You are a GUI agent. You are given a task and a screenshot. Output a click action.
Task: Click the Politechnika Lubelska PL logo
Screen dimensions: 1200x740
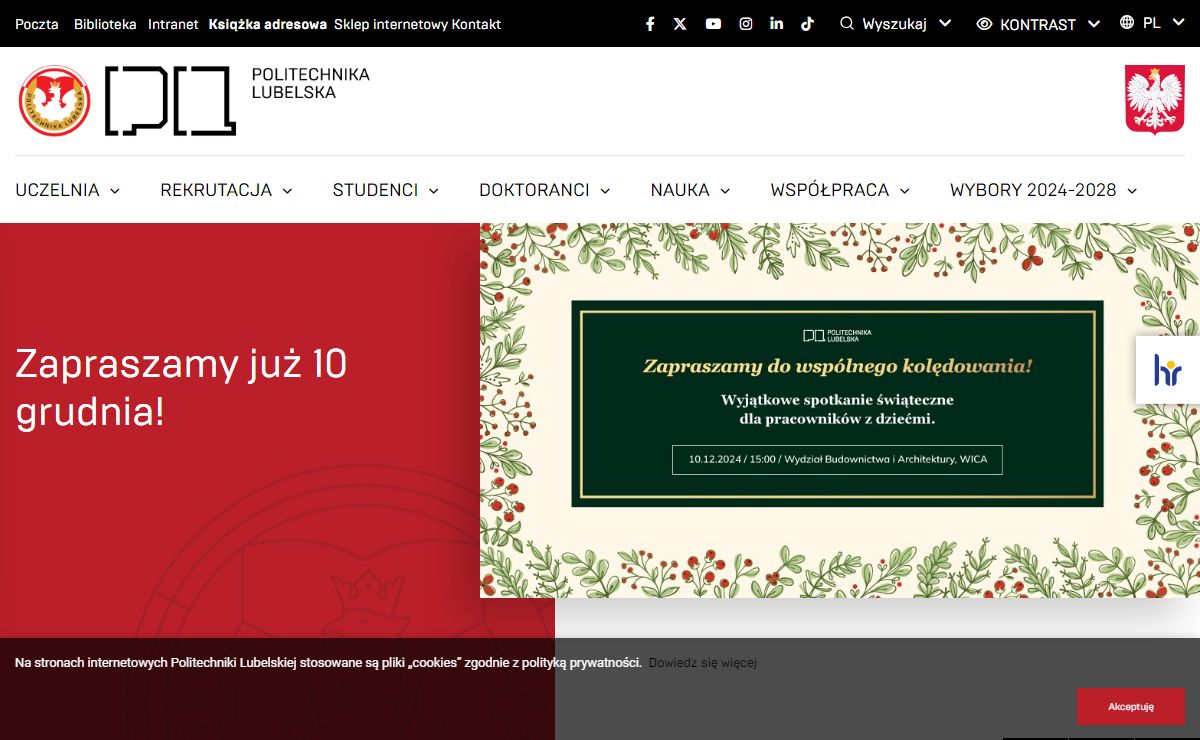click(x=171, y=101)
